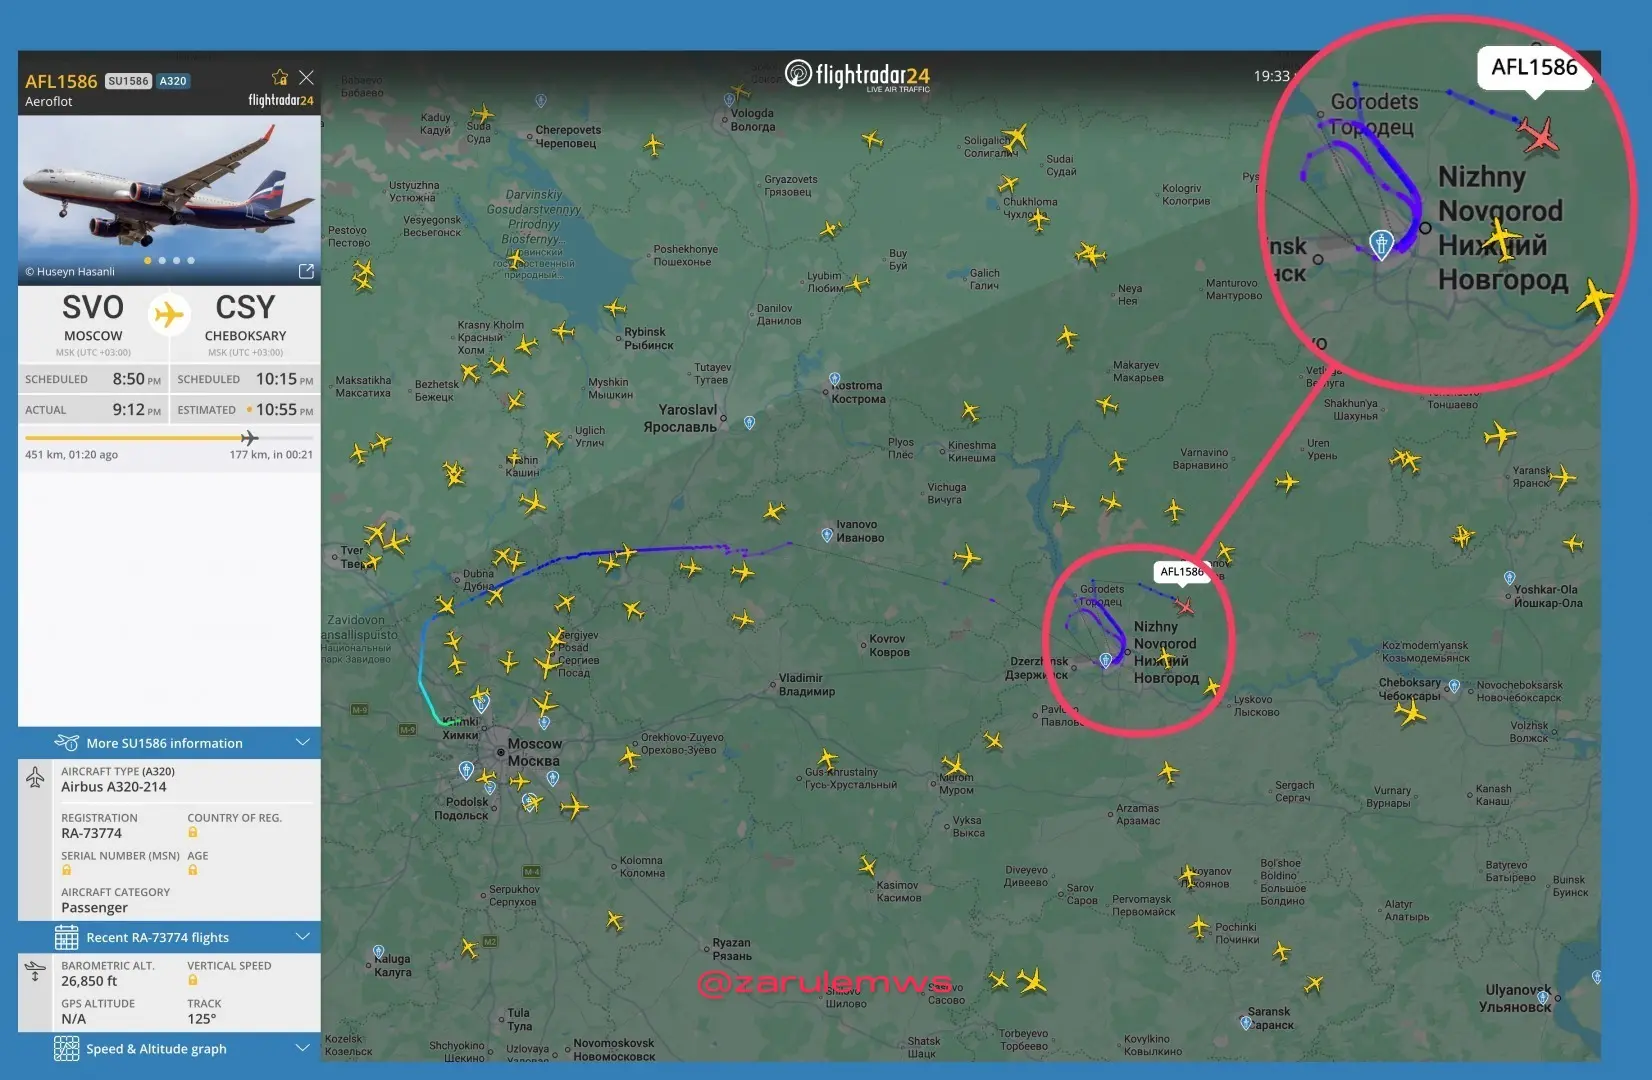Click the flight progress bar plane marker

[250, 437]
